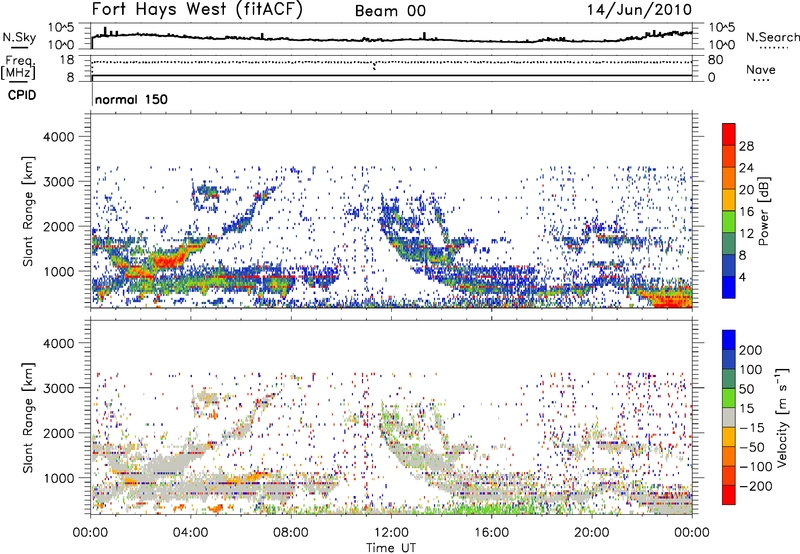Image resolution: width=800 pixels, height=554 pixels.
Task: Click '3000' tick on velocity panel axis
Action: (x=59, y=388)
